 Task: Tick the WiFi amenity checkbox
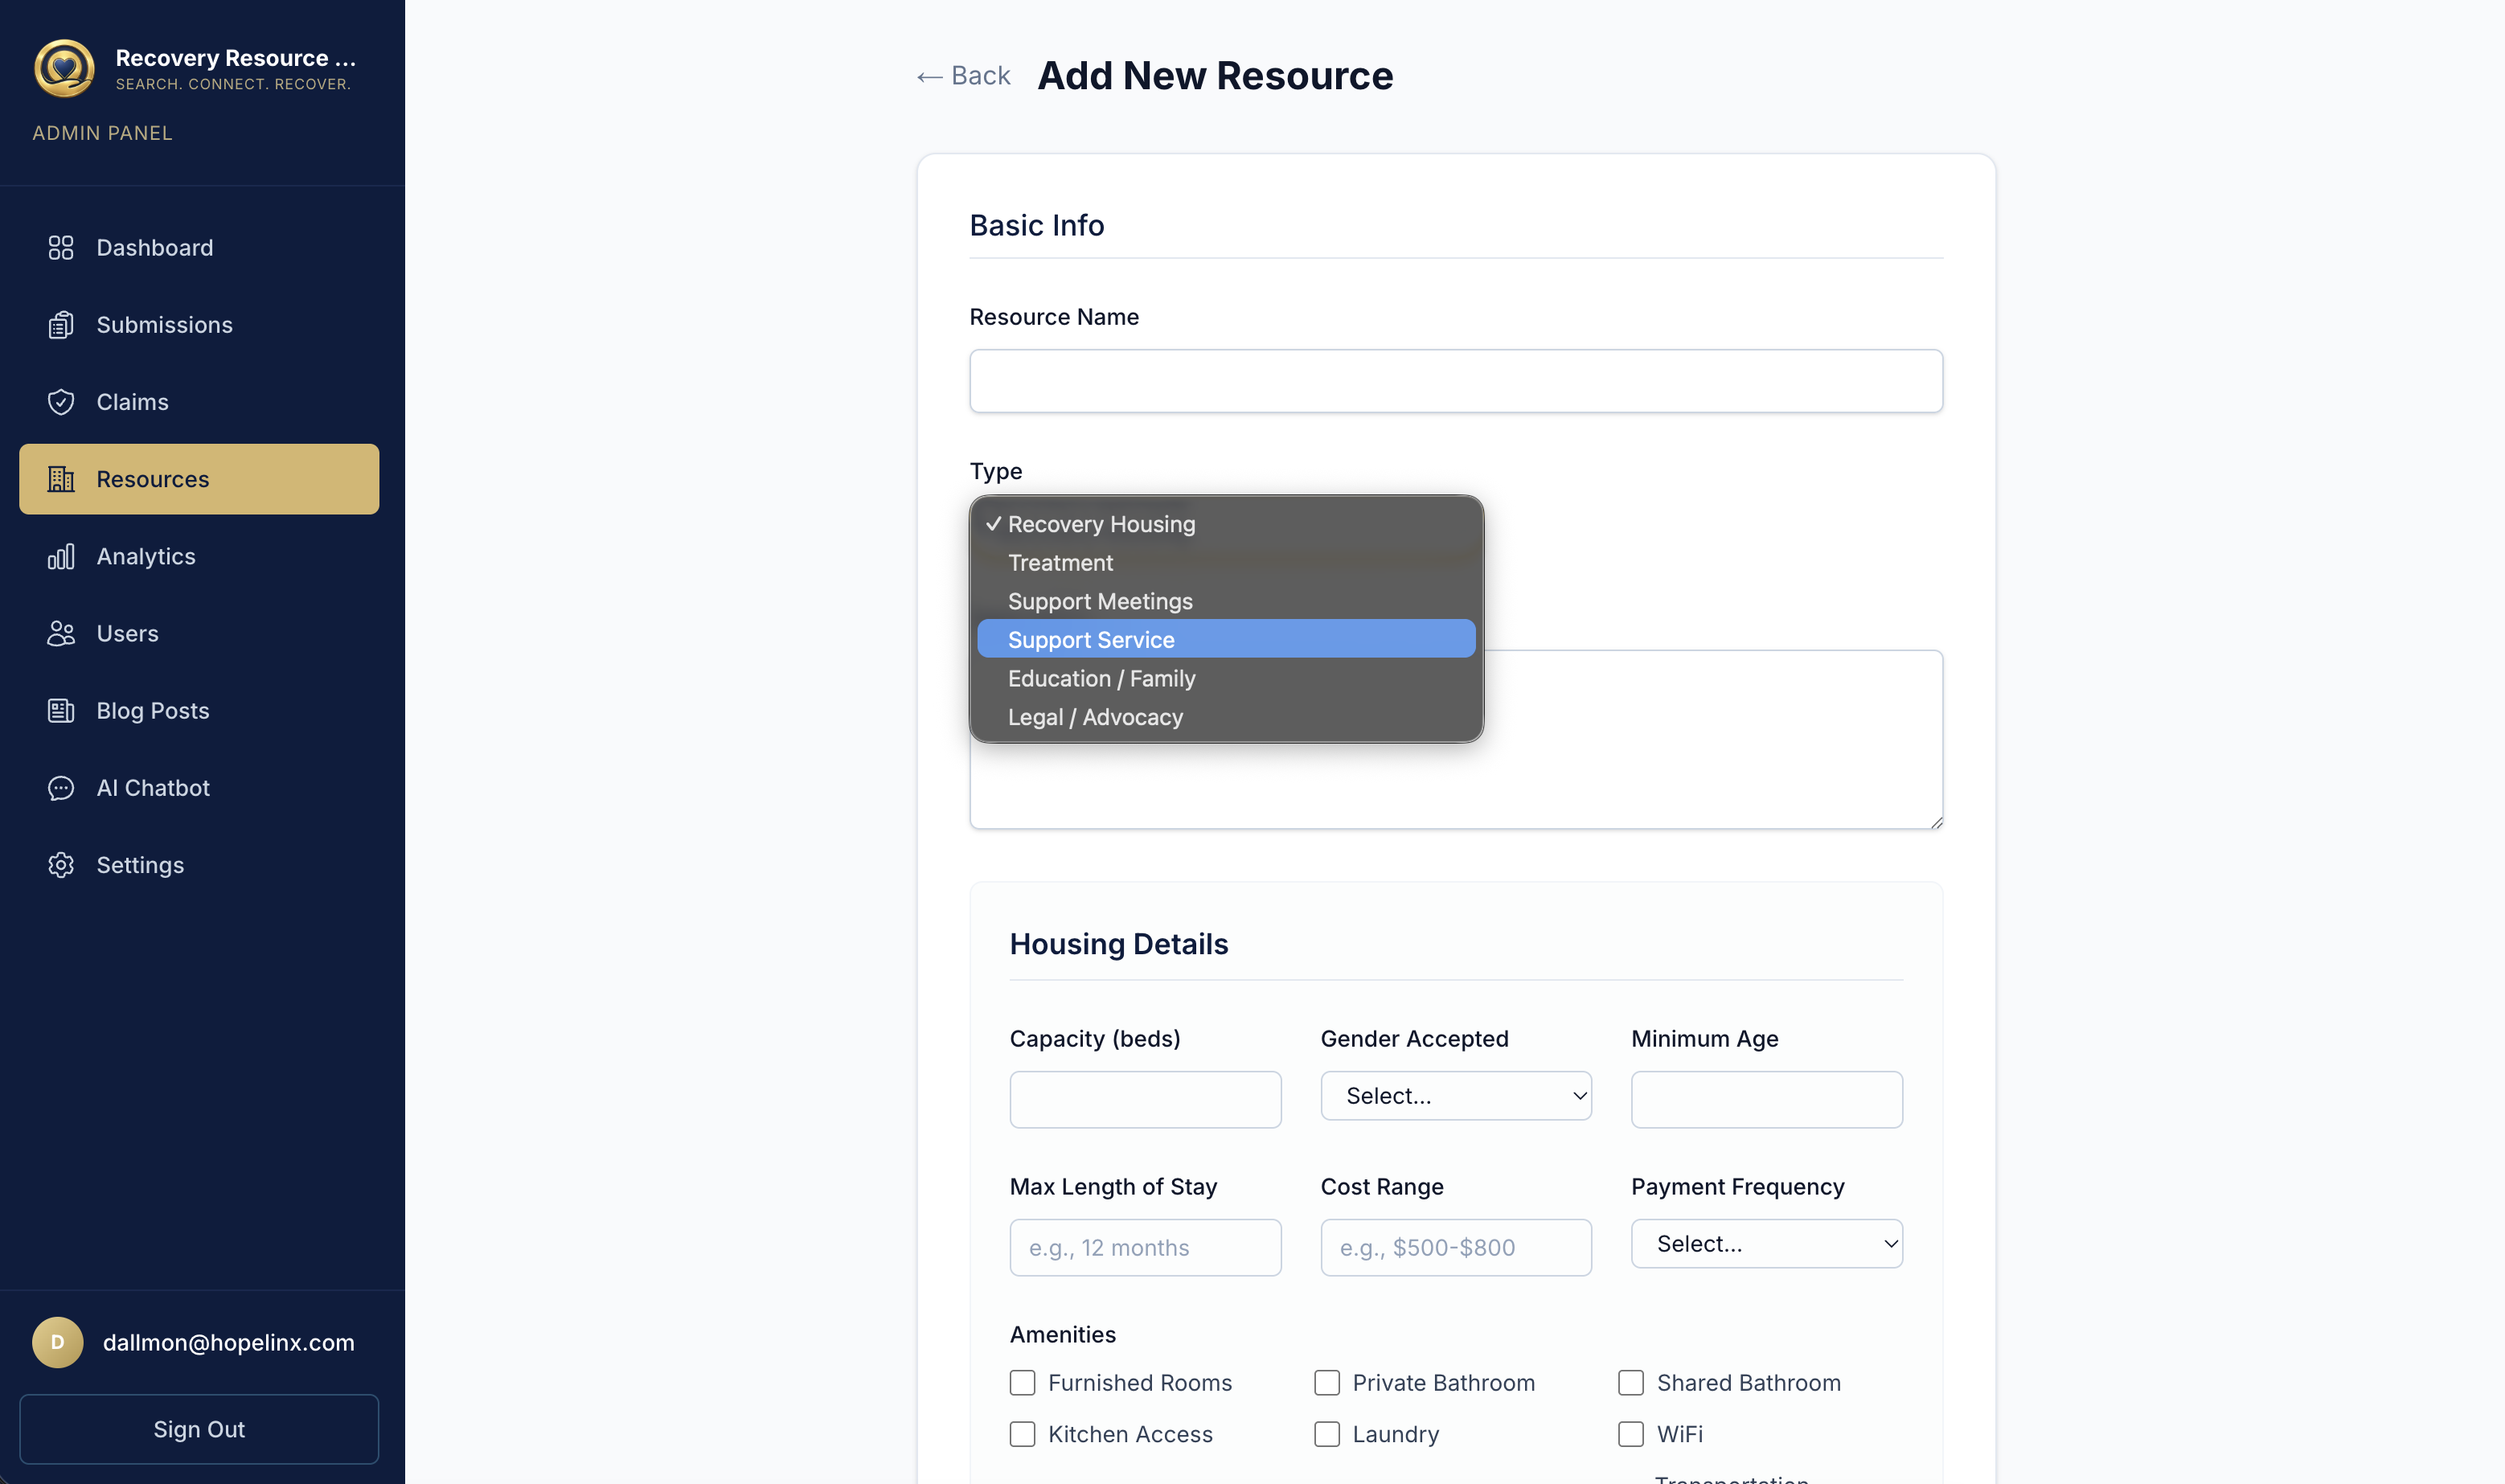[x=1631, y=1434]
